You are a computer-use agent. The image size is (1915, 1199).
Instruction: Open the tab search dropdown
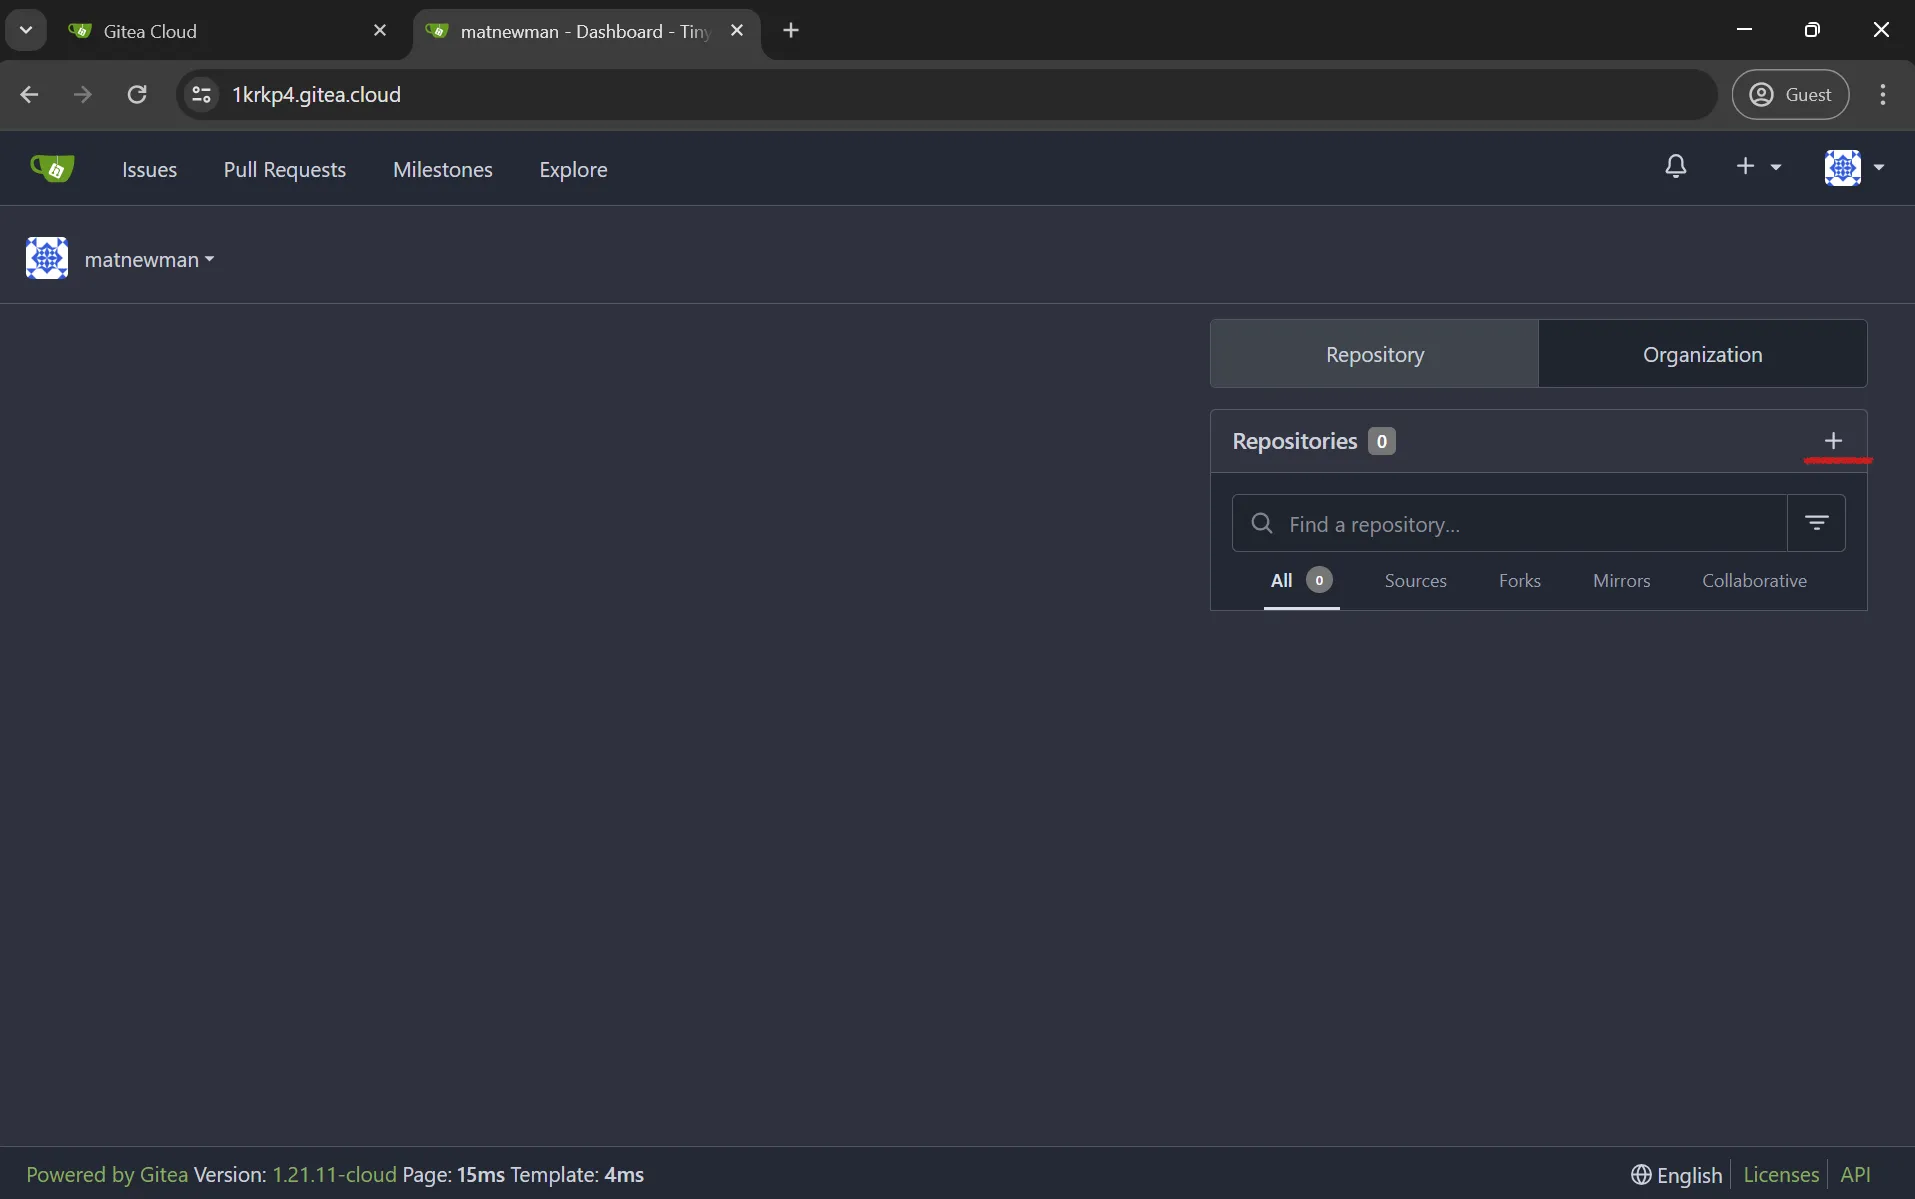pos(26,30)
